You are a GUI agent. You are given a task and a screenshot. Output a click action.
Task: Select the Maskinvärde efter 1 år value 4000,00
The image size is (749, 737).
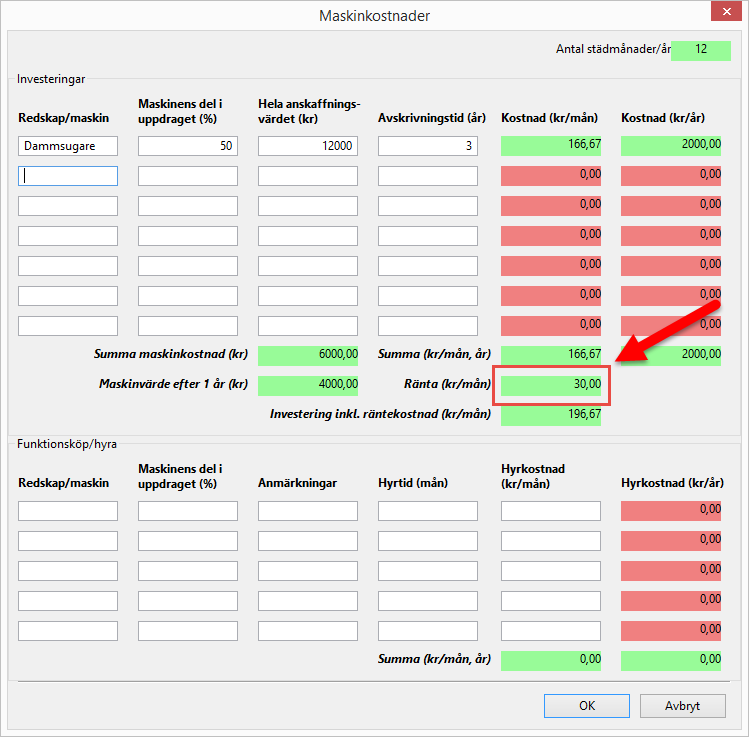point(308,384)
